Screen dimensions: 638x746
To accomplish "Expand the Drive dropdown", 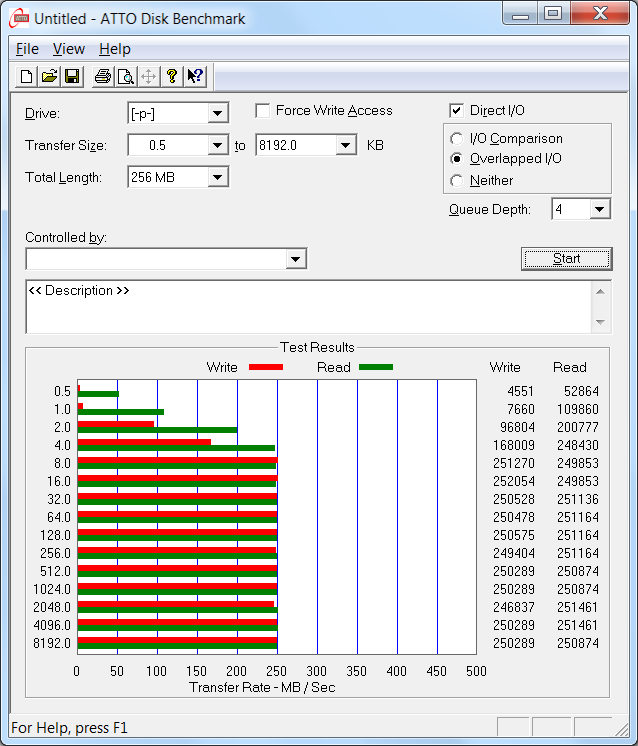I will [x=217, y=113].
